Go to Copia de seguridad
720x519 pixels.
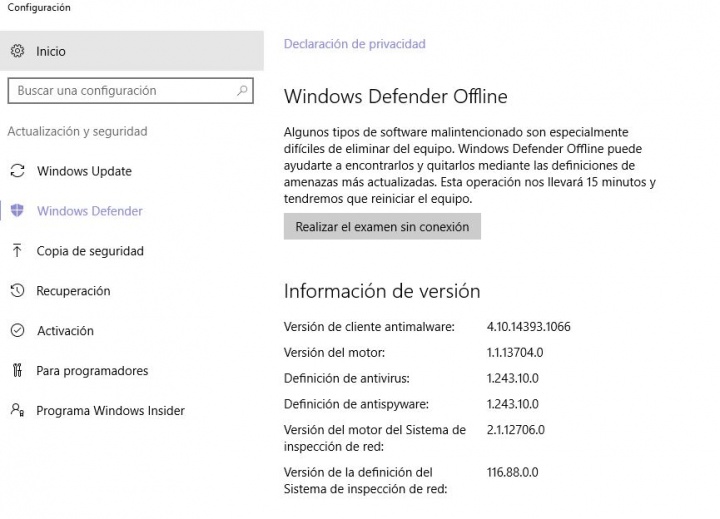[x=90, y=251]
